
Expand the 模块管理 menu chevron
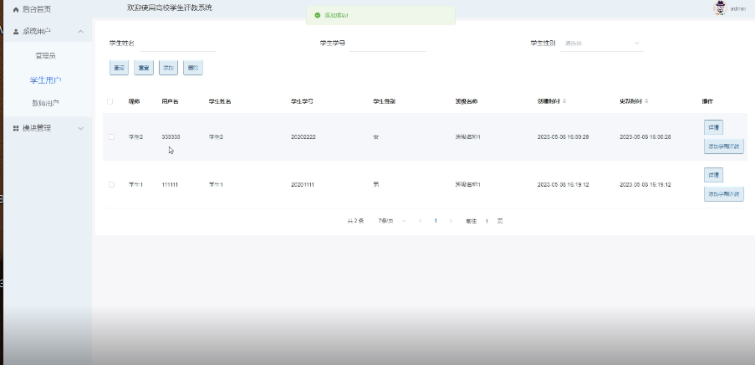tap(81, 128)
